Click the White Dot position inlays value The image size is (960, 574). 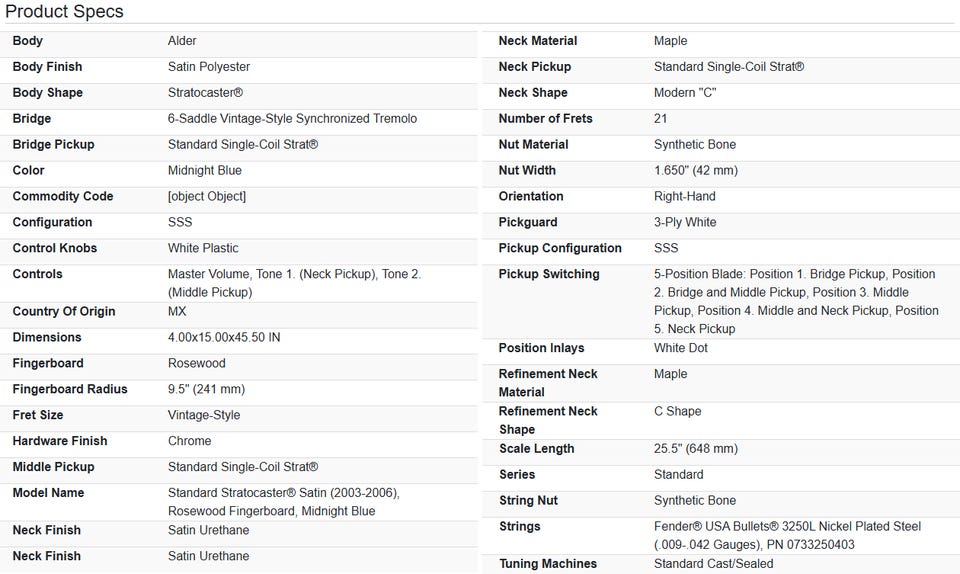(681, 349)
